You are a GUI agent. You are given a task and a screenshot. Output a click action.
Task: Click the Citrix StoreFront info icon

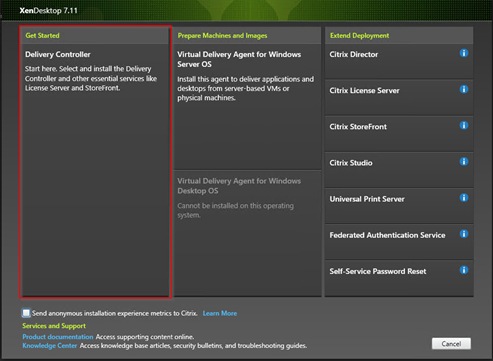(464, 125)
